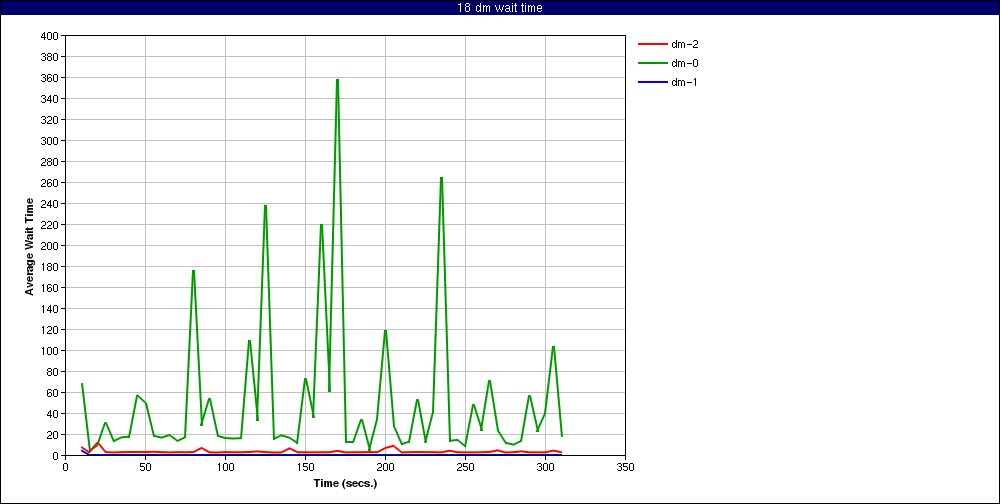Click the 360 y-axis tick label
Screen dimensions: 1000x504
point(50,78)
